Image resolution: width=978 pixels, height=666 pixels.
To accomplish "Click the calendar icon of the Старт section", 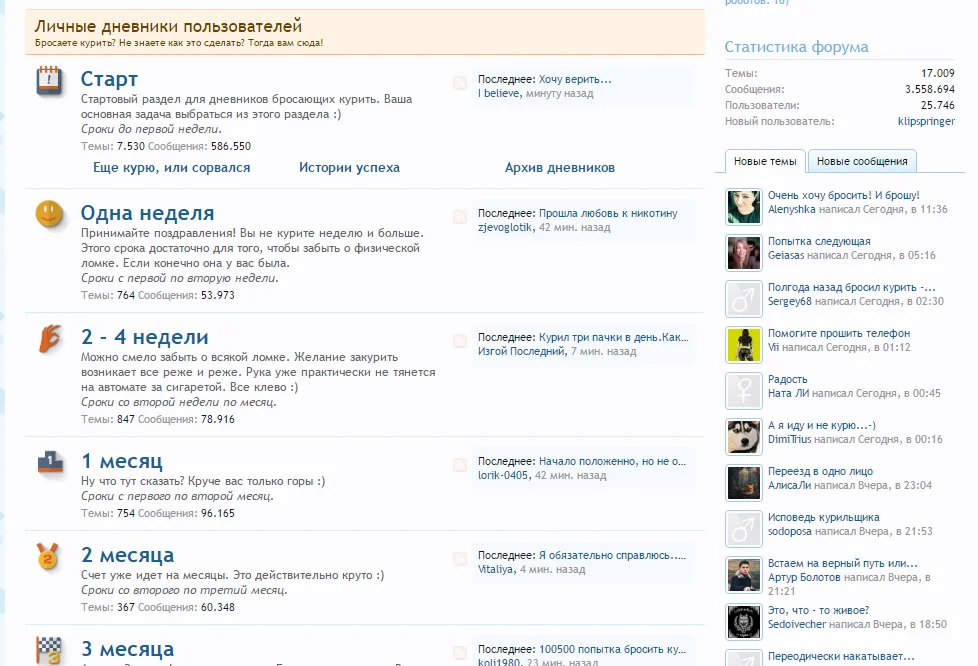I will [47, 79].
